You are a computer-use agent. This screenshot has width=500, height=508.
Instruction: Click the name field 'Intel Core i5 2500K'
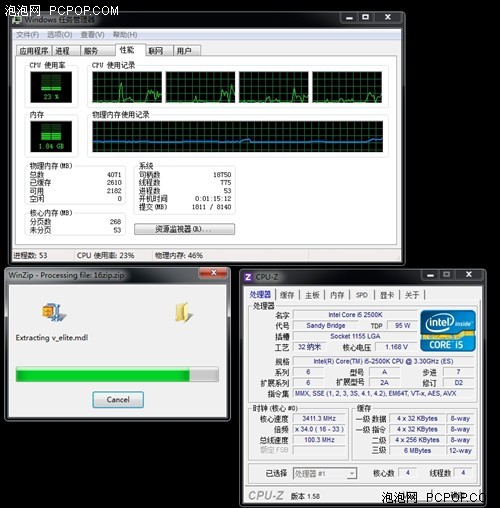click(355, 315)
